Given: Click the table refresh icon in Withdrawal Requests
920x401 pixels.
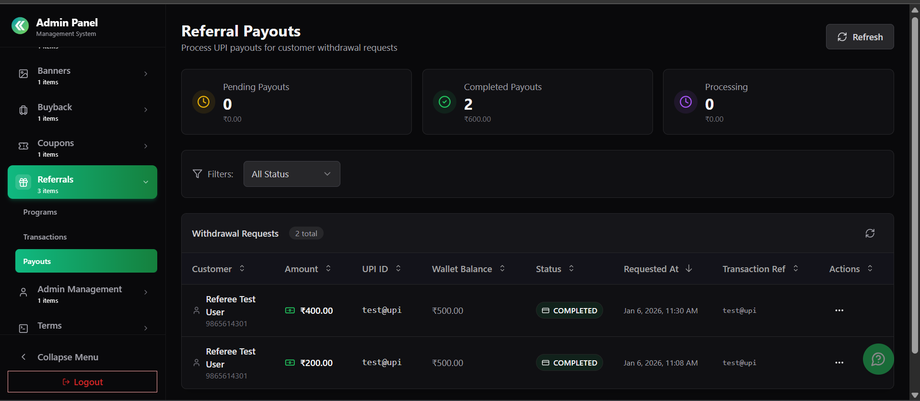Looking at the screenshot, I should pos(870,233).
